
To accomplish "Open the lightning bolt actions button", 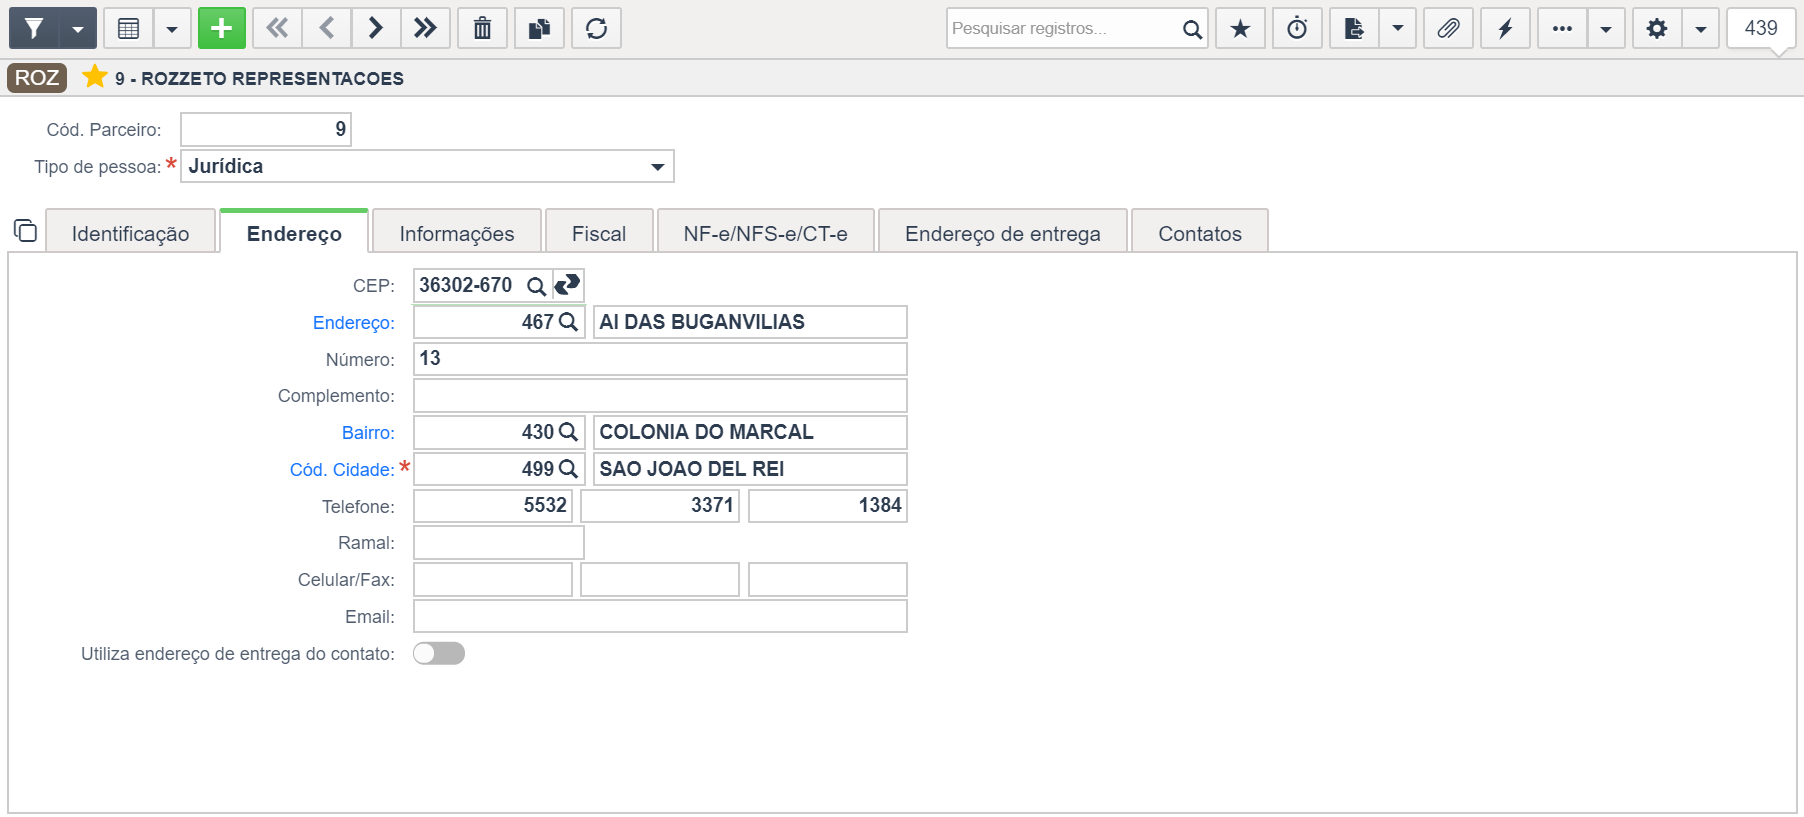I will click(1506, 28).
